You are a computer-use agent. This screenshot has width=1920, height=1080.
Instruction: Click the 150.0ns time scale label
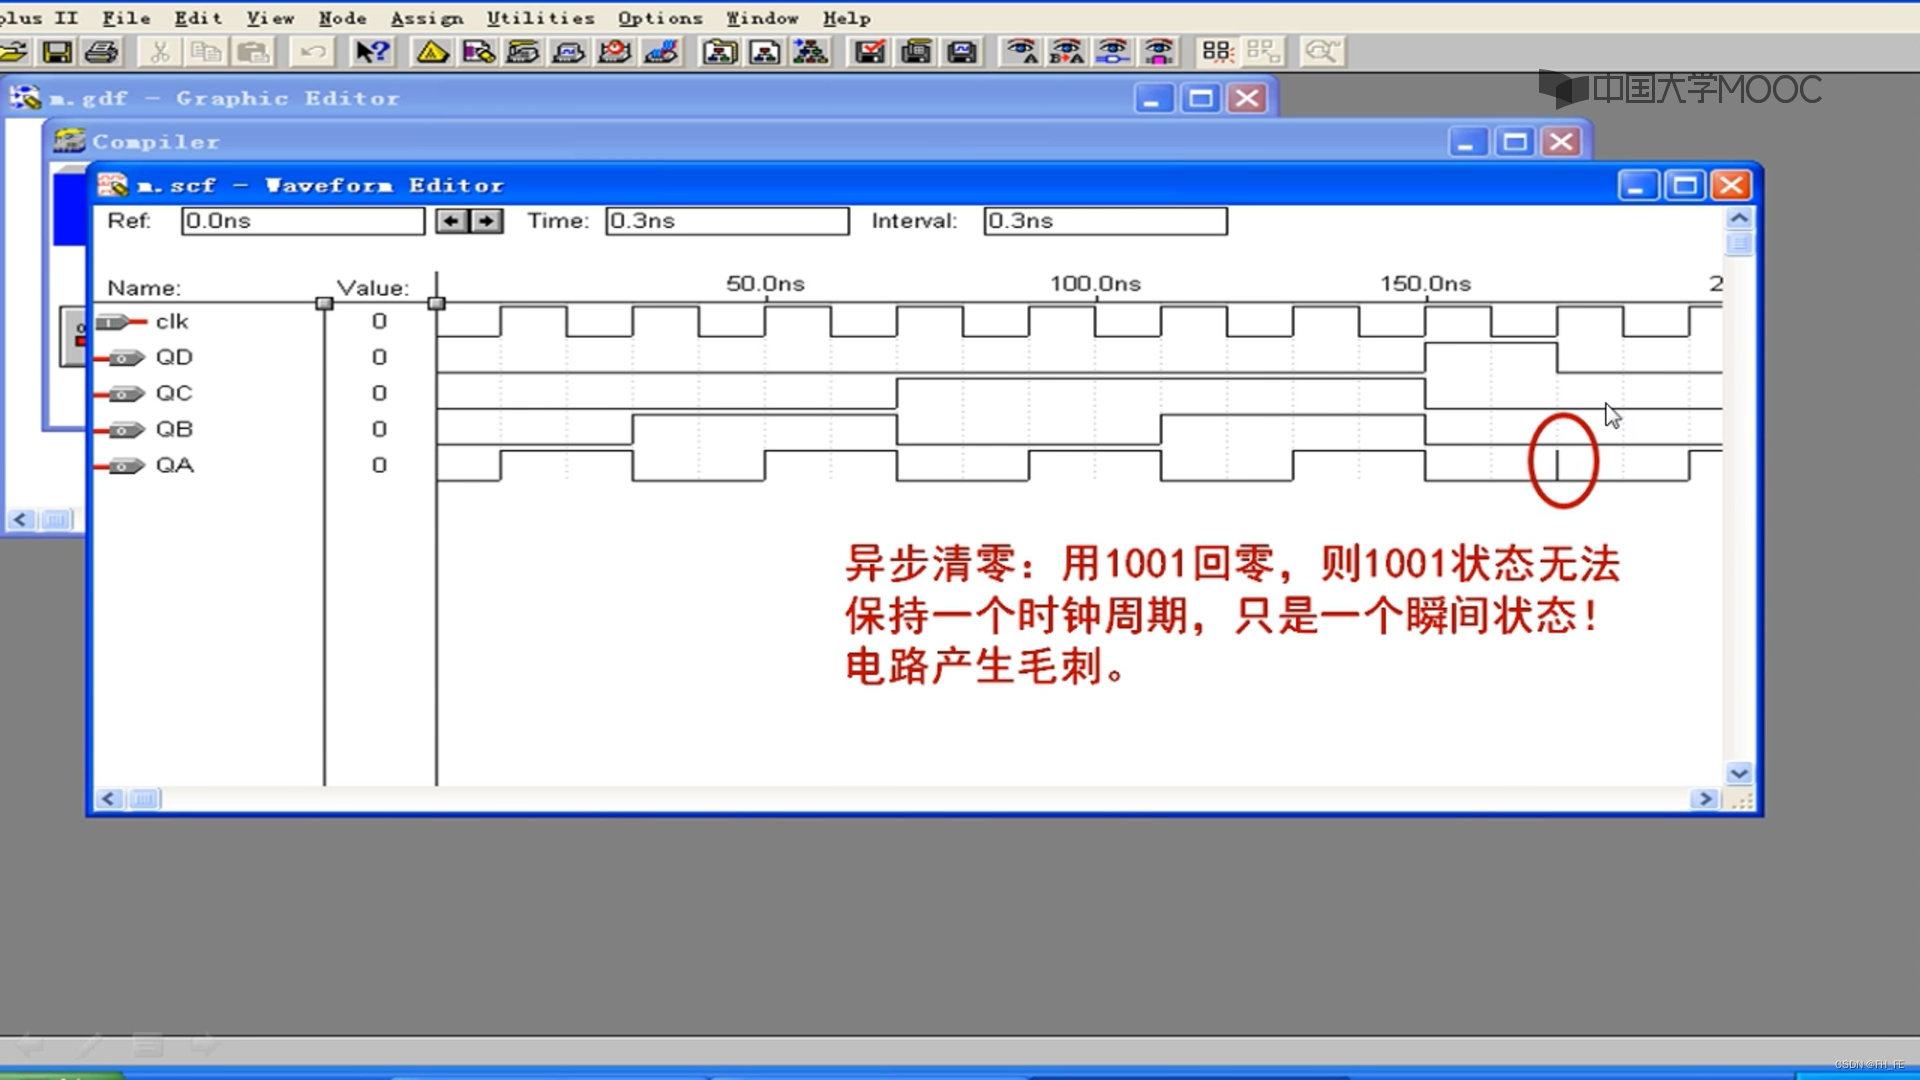pyautogui.click(x=1426, y=284)
